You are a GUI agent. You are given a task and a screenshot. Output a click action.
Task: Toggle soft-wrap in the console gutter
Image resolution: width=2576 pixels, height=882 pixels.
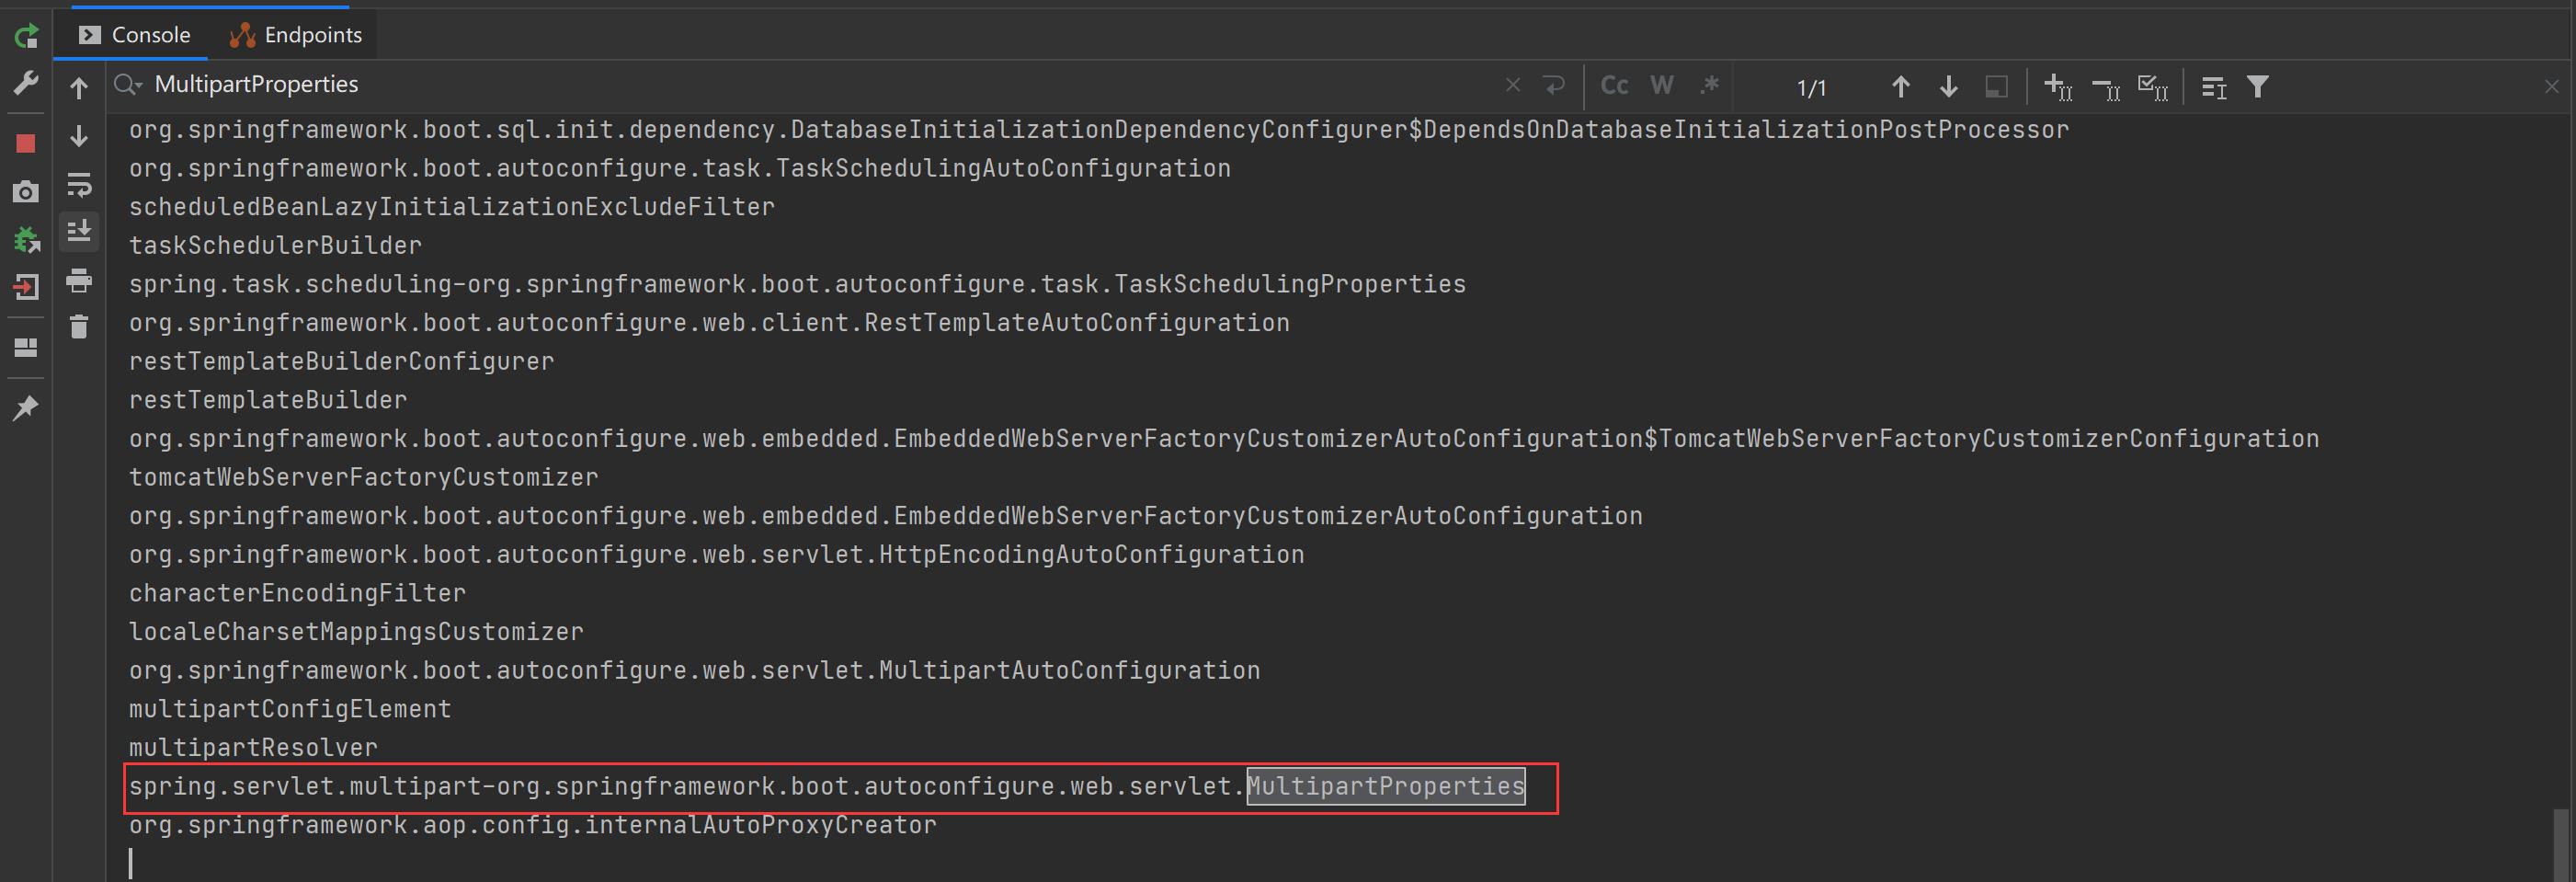[79, 184]
